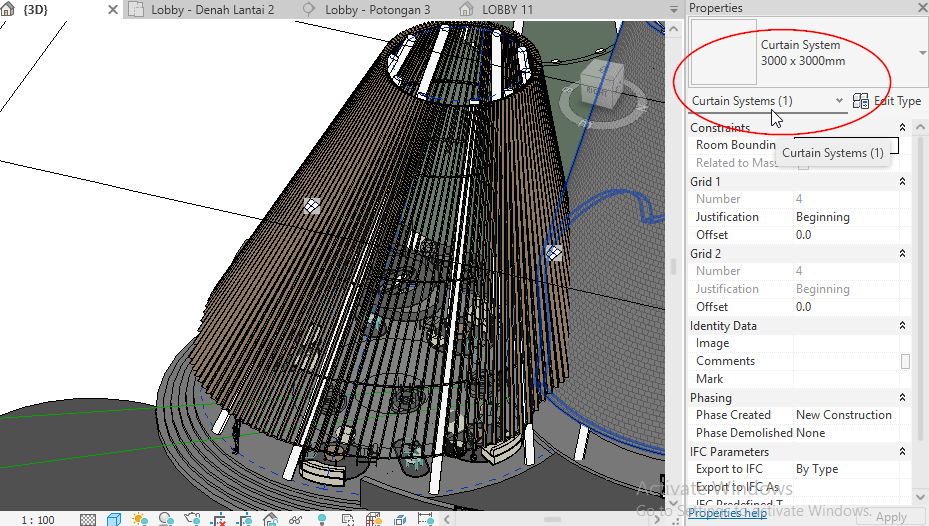Open Temporary Hide/Isolate glasses icon

(296, 519)
